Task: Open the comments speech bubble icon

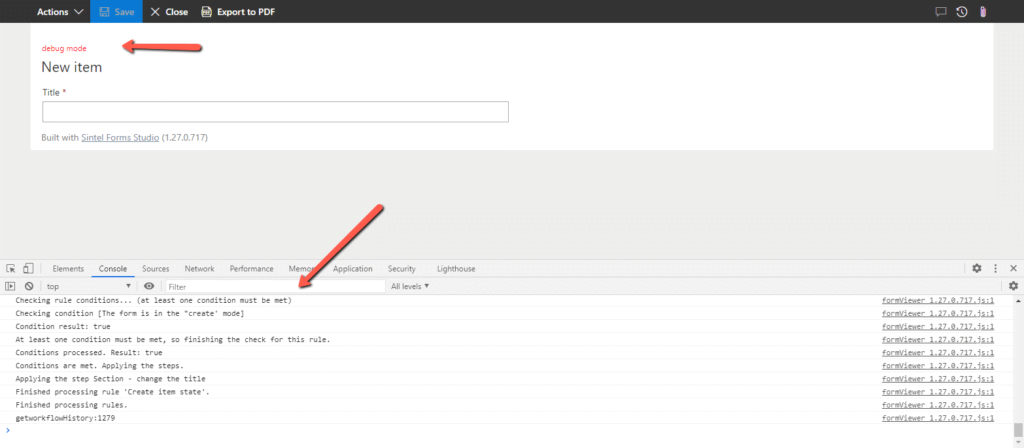Action: click(x=940, y=12)
